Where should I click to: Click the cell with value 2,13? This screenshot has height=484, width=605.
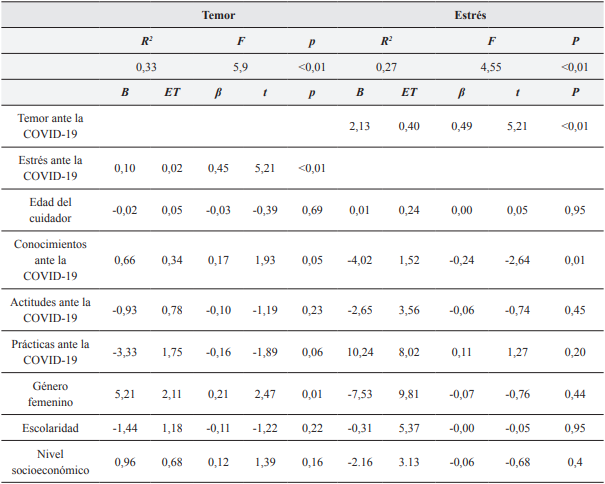pos(361,125)
